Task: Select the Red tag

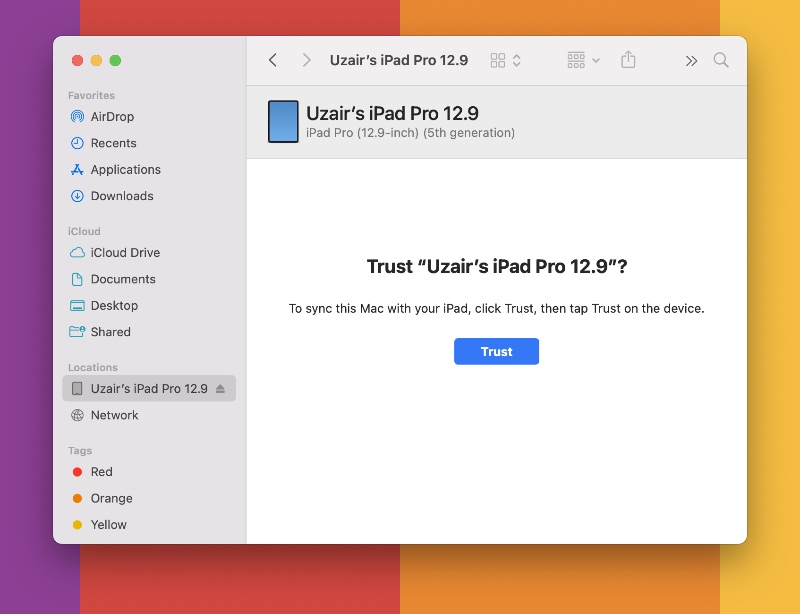Action: (x=101, y=472)
